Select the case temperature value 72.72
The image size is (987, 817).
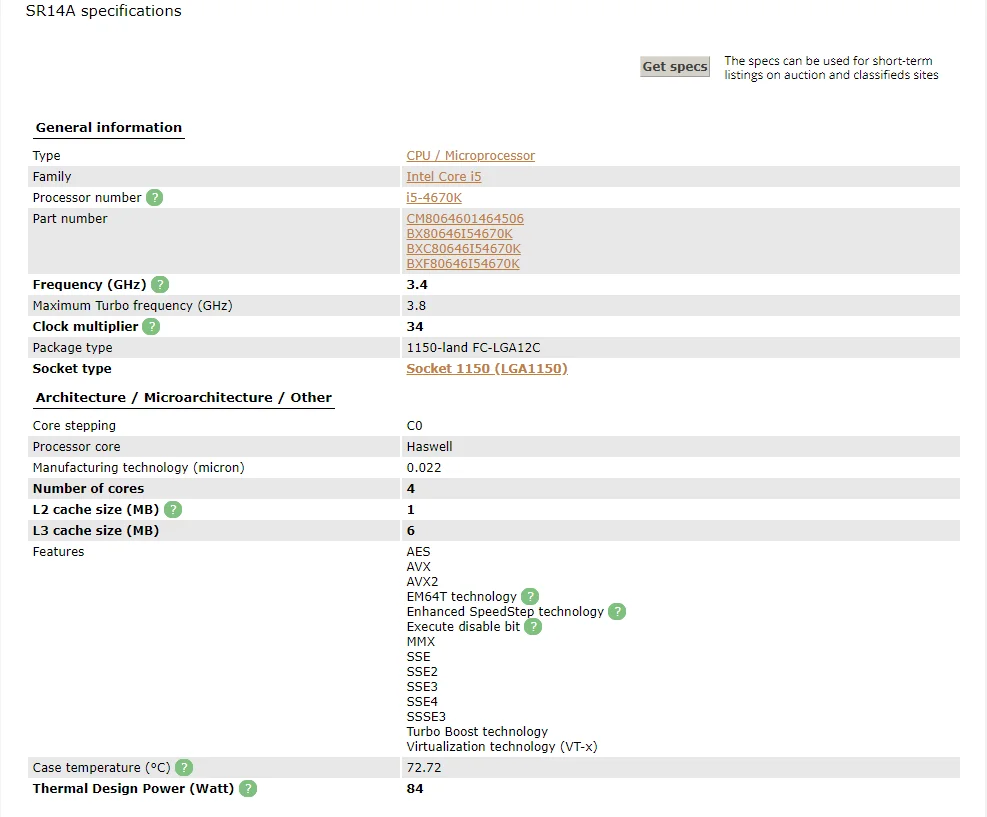(x=424, y=768)
